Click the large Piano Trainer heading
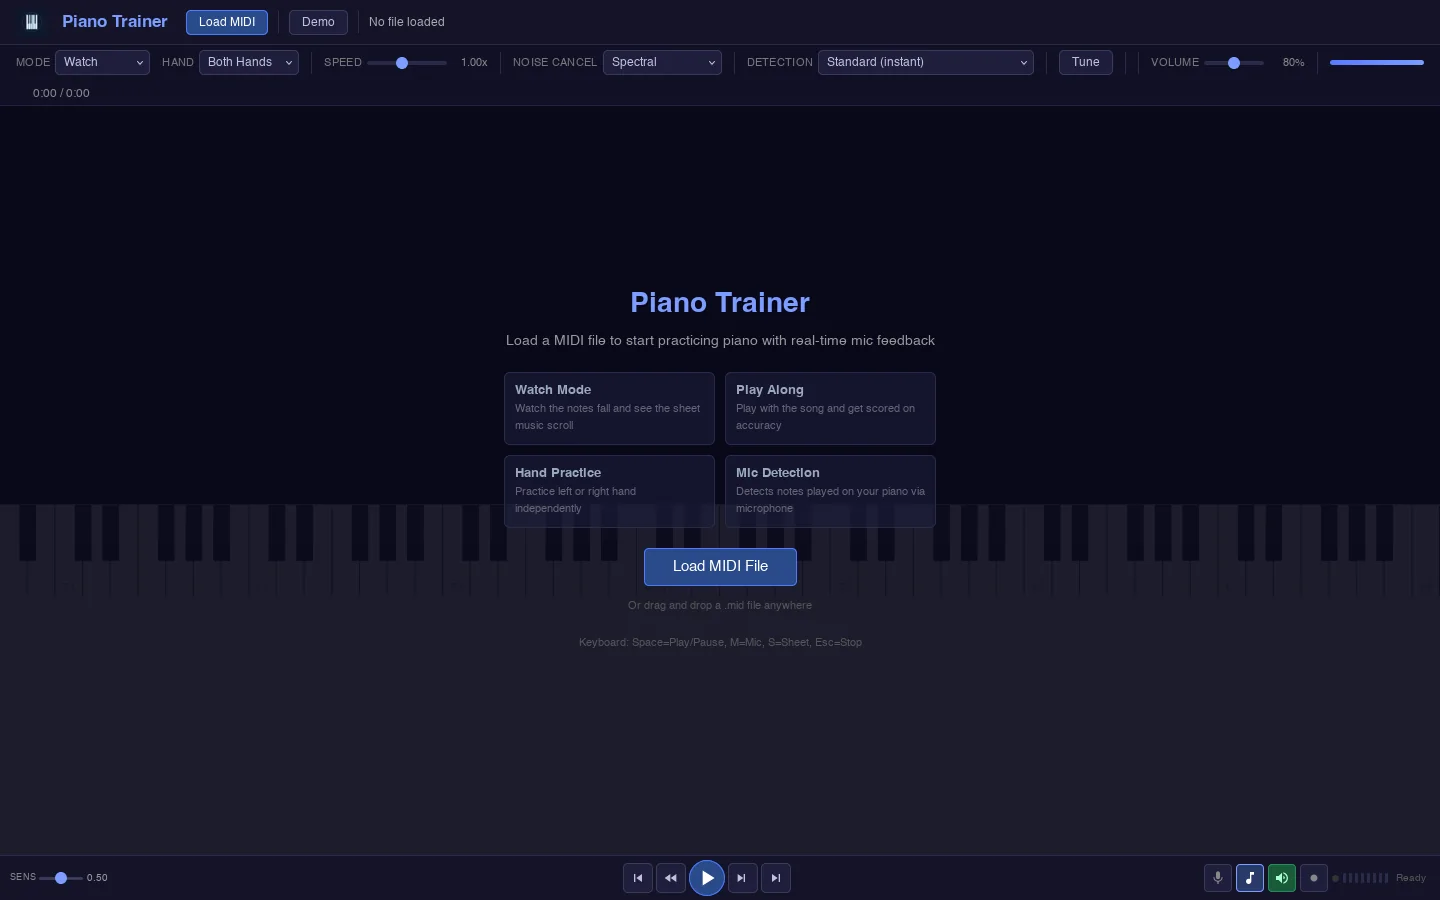1440x900 pixels. (720, 303)
